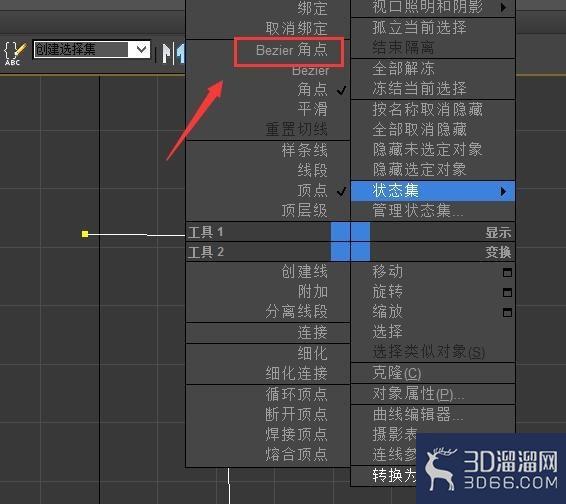
Task: Choose 熔合顶点 command
Action: 296,454
